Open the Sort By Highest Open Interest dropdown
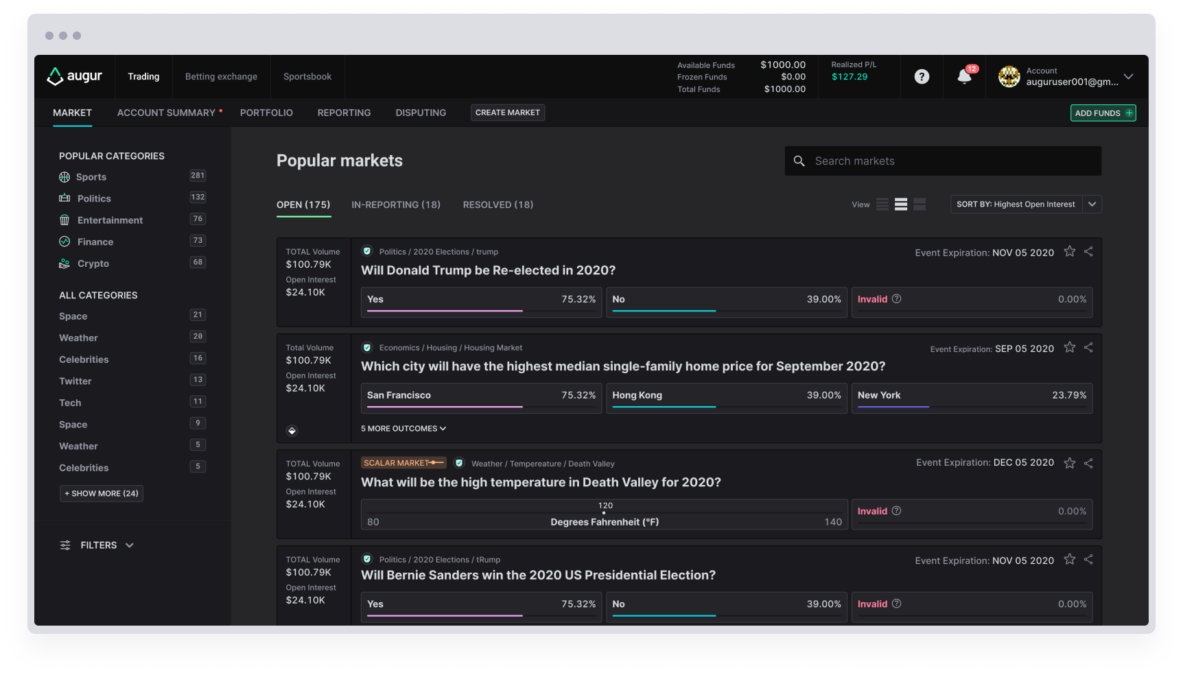 (1026, 204)
